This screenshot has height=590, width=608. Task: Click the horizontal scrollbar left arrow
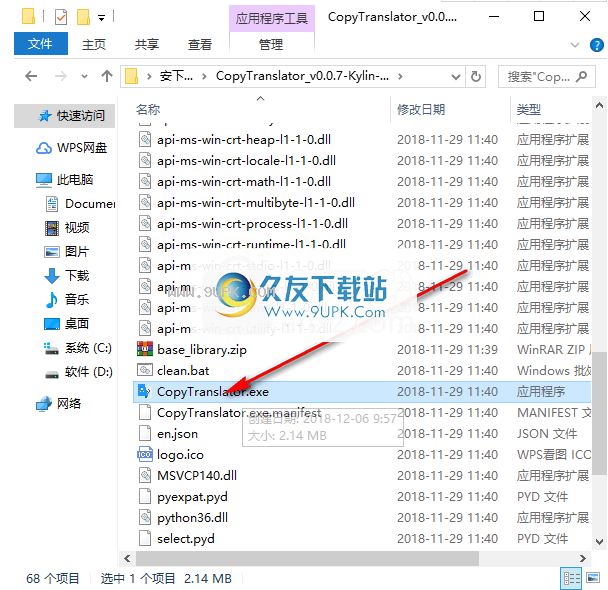127,558
